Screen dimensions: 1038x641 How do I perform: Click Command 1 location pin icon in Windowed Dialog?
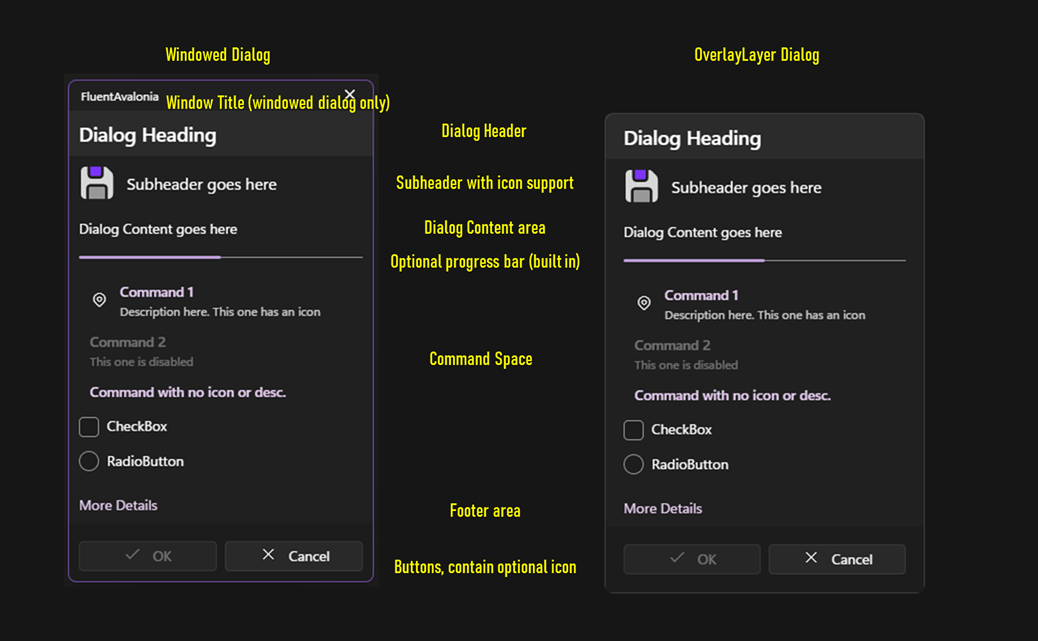(x=99, y=300)
